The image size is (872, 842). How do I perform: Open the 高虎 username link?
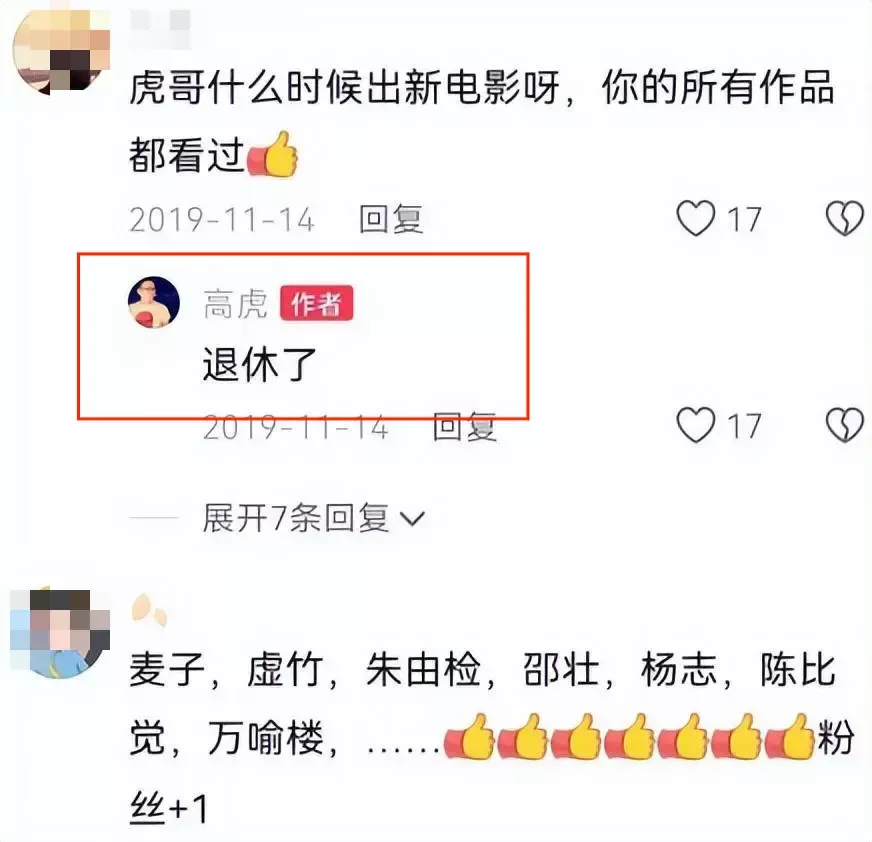(x=236, y=304)
